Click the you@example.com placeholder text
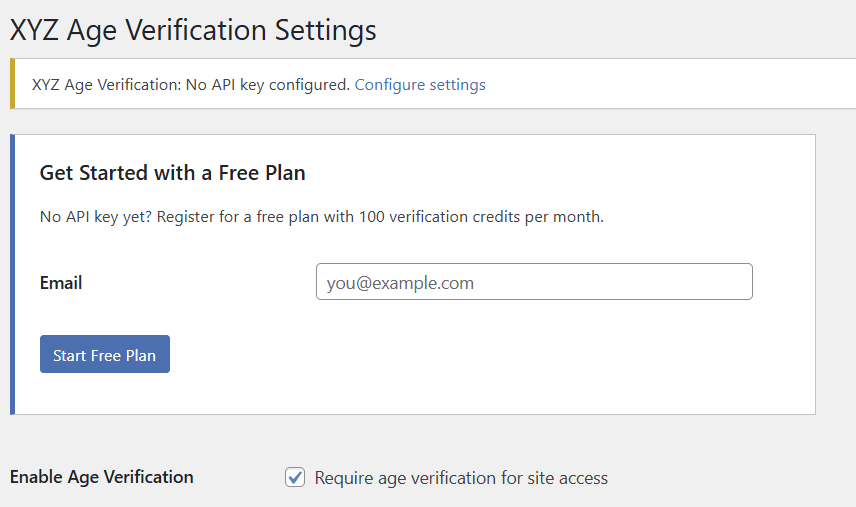This screenshot has width=856, height=507. (400, 283)
